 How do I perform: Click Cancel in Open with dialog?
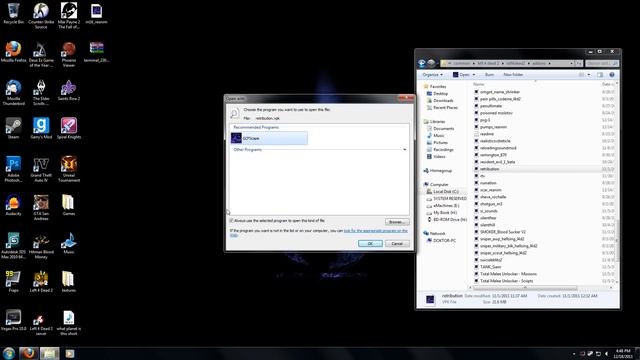coord(397,243)
